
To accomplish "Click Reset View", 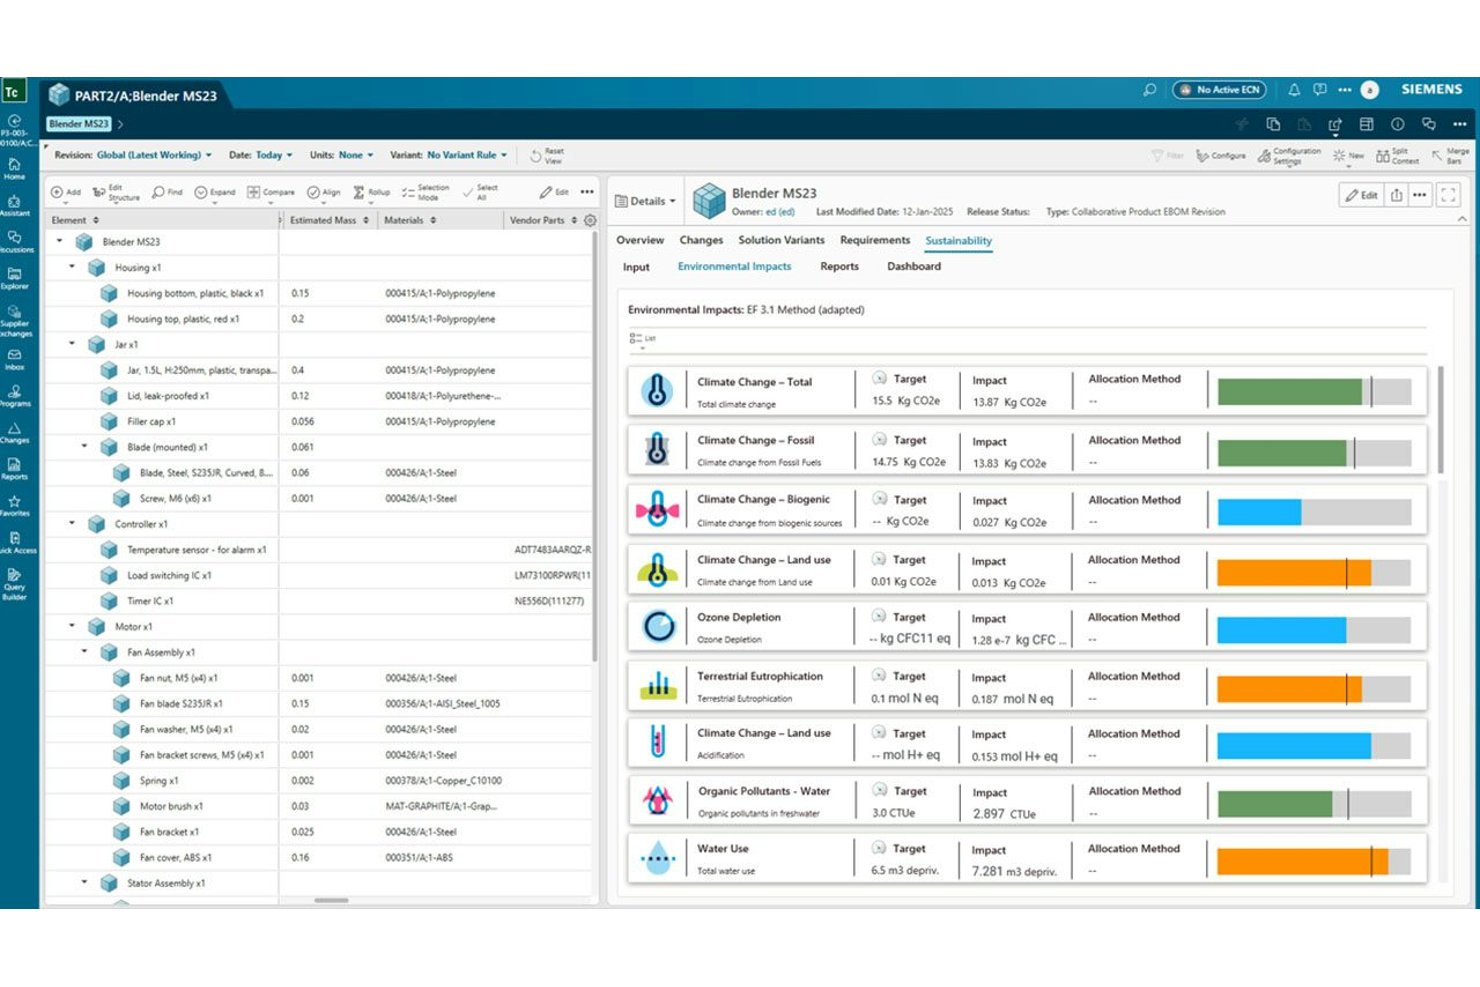I will pos(547,156).
